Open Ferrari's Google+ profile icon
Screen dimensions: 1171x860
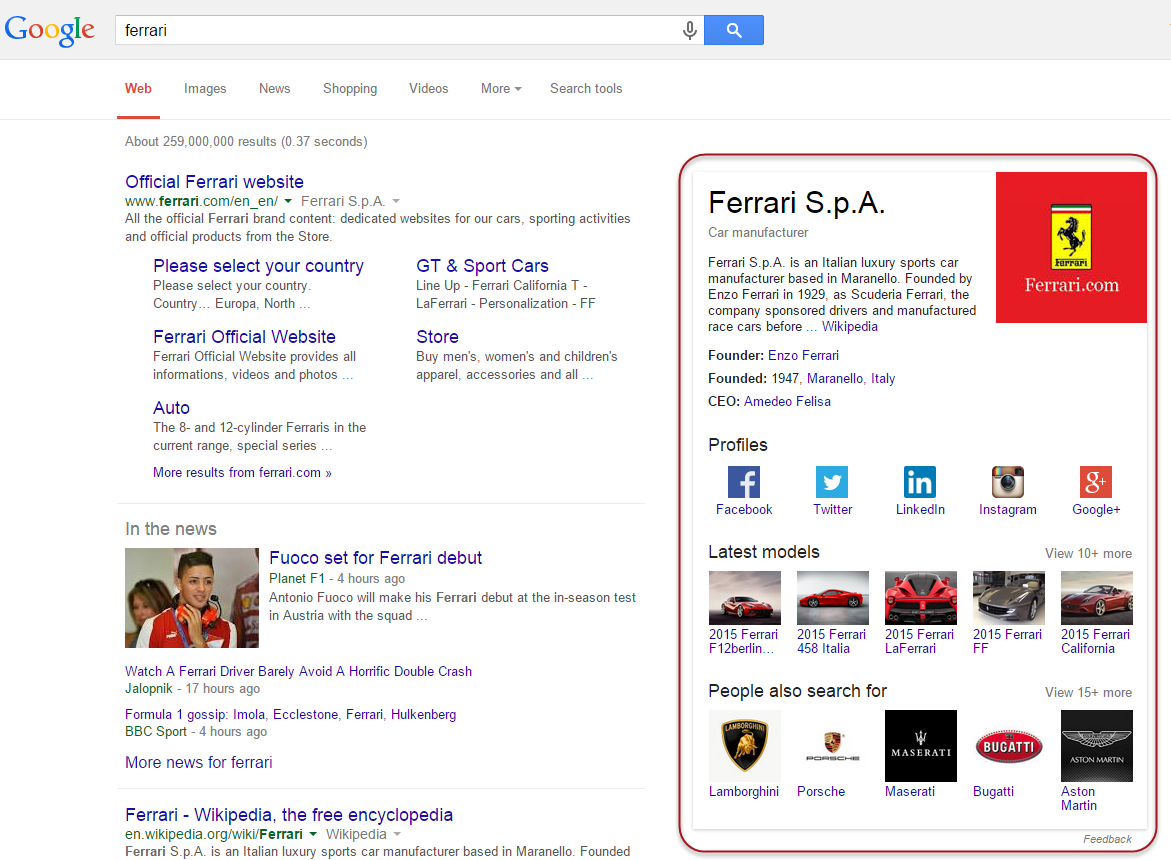point(1096,482)
